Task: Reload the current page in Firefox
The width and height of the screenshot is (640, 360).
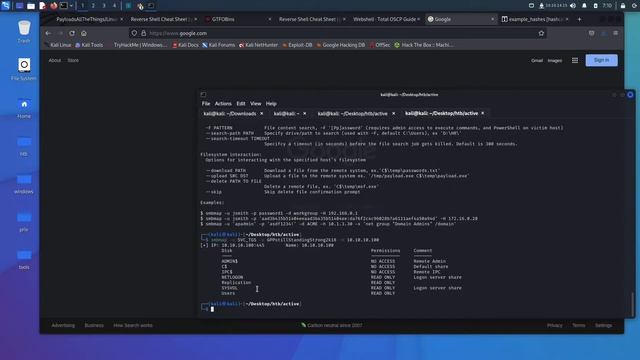Action: click(72, 33)
